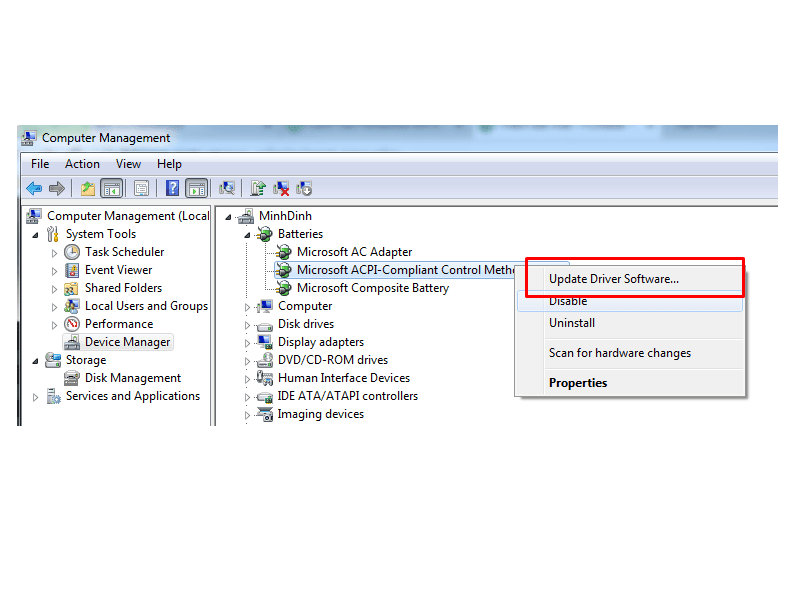Expand the Local Users and Groups node
800x600 pixels.
click(54, 307)
